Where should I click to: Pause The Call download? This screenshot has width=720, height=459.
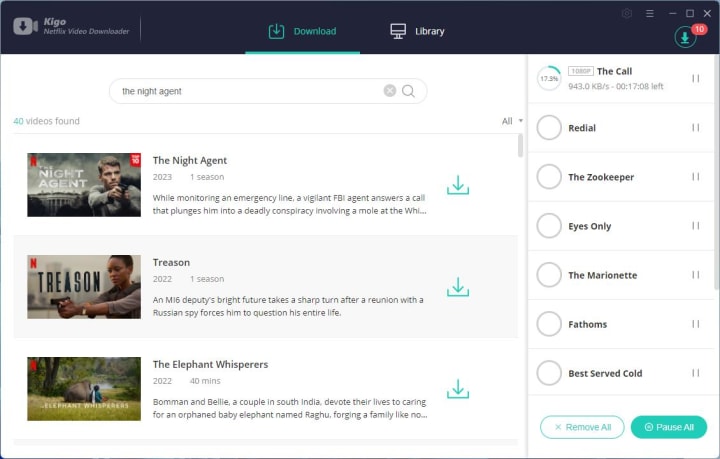[x=696, y=78]
